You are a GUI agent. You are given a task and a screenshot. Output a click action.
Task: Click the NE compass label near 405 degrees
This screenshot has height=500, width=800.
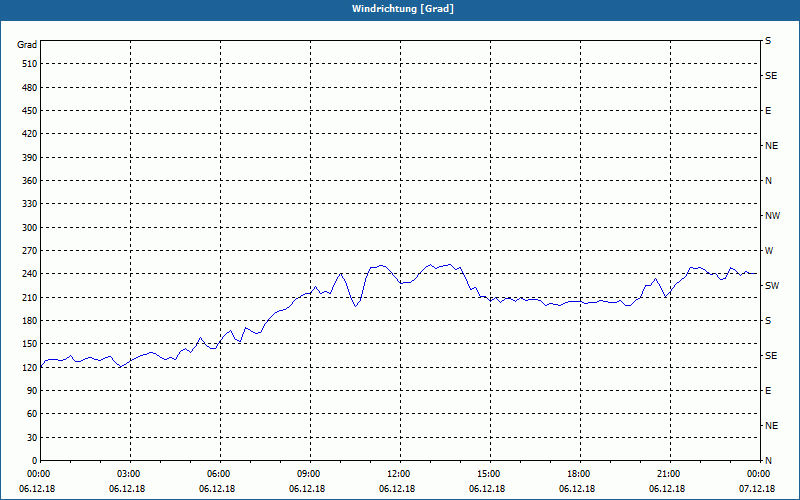tap(771, 146)
